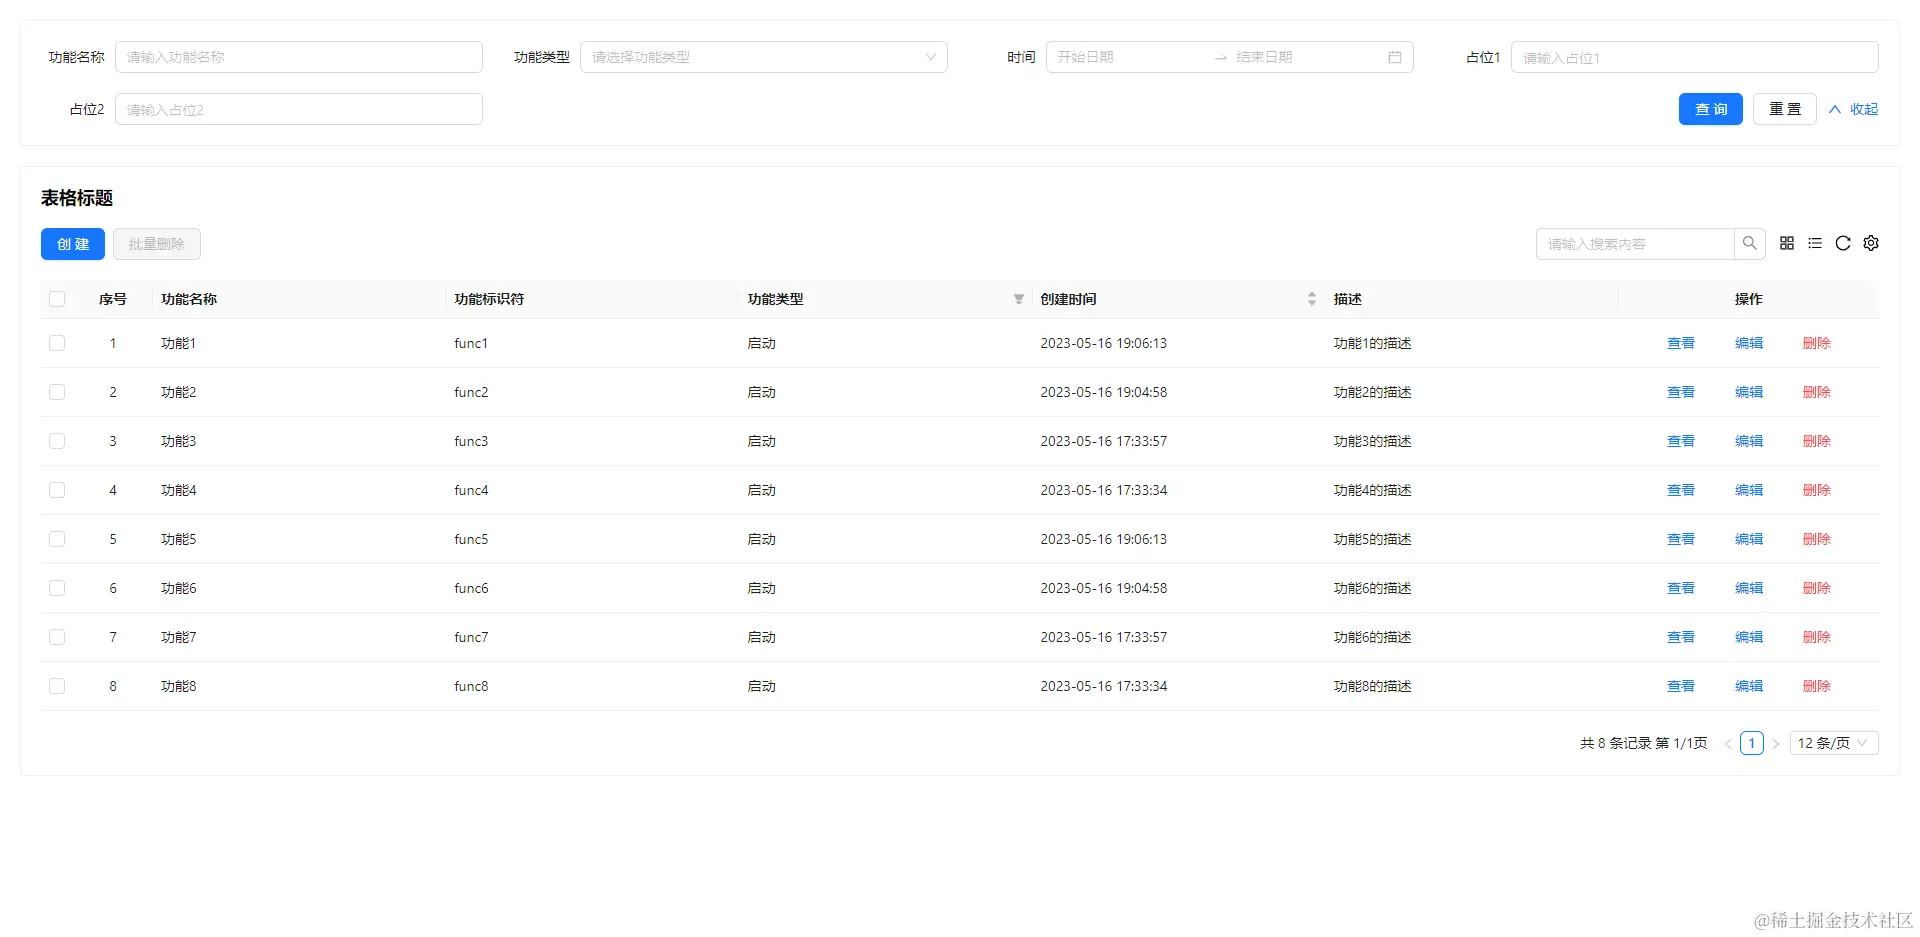Click the 重置 button
Viewport: 1920px width, 937px height.
click(x=1785, y=109)
